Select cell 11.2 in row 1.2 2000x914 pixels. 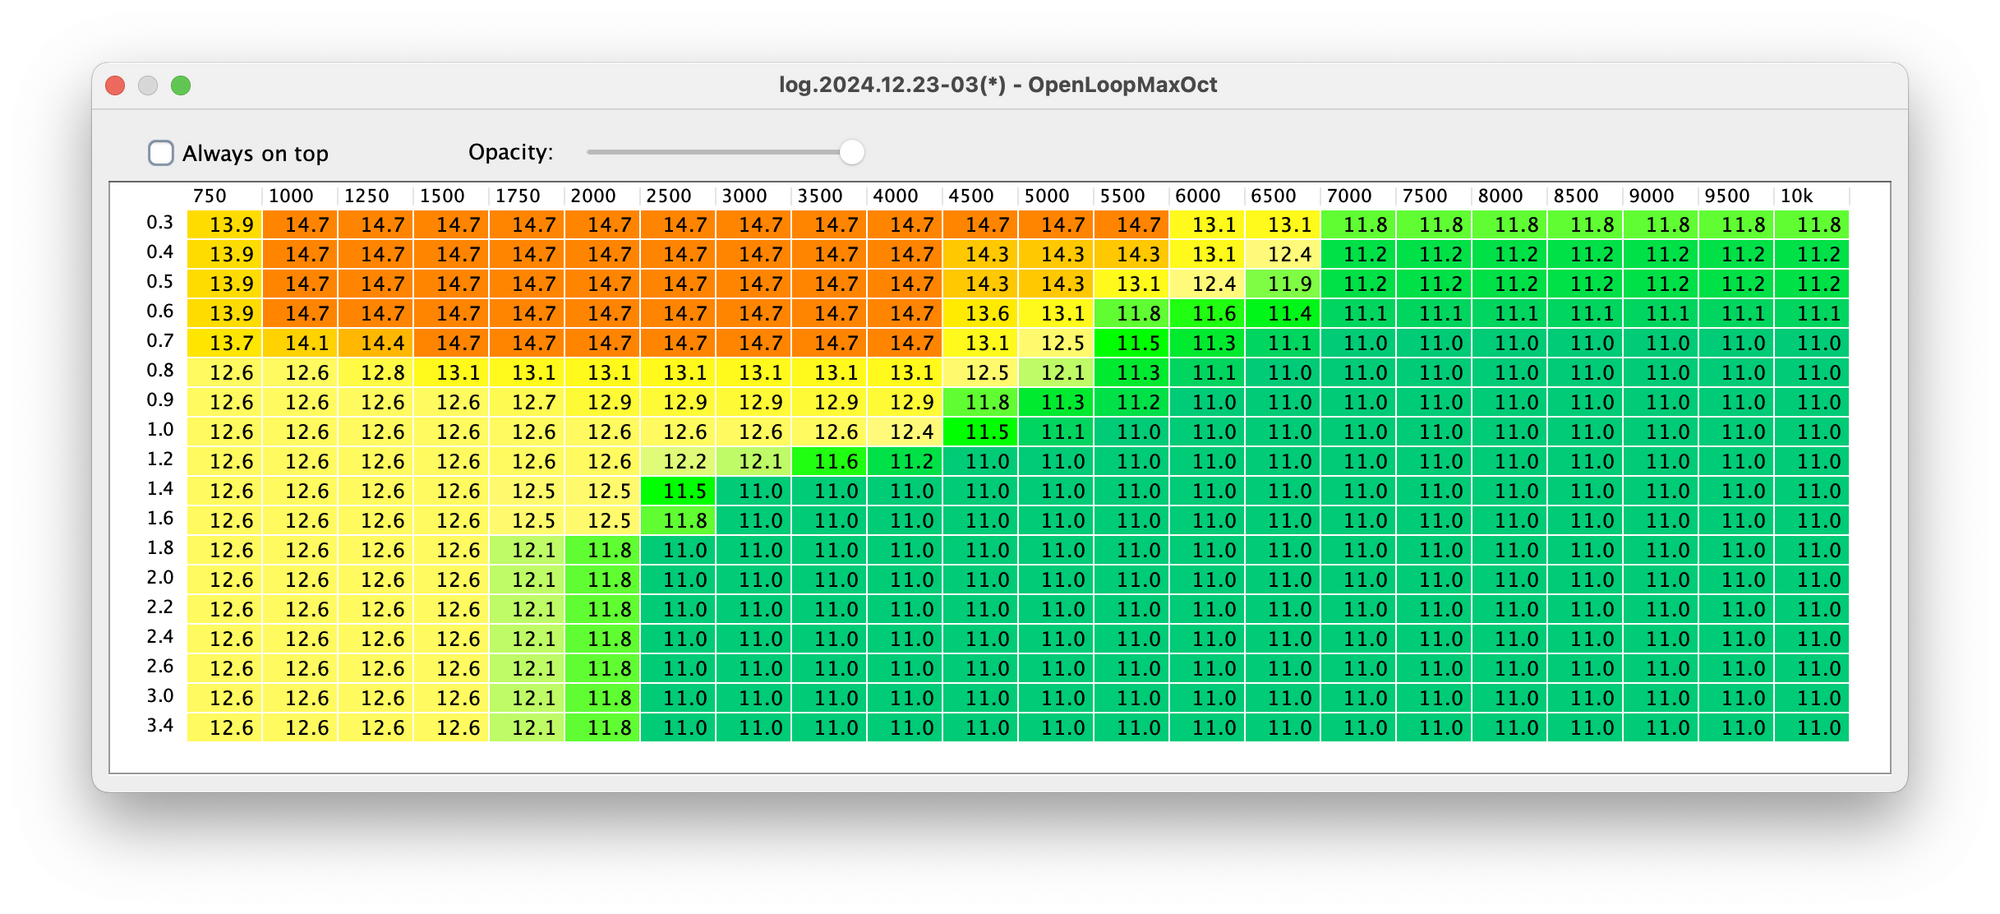click(905, 462)
